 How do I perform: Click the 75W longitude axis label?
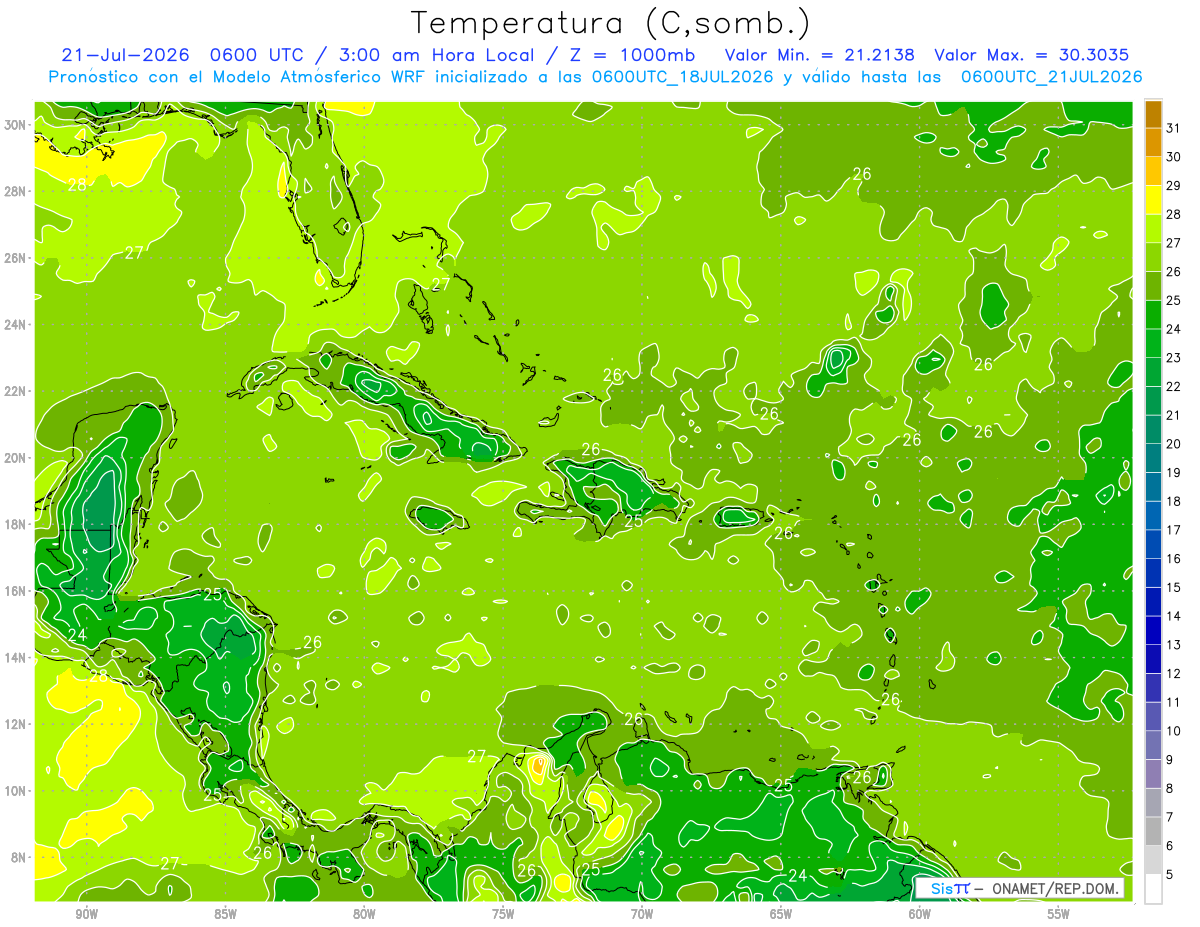[x=503, y=914]
